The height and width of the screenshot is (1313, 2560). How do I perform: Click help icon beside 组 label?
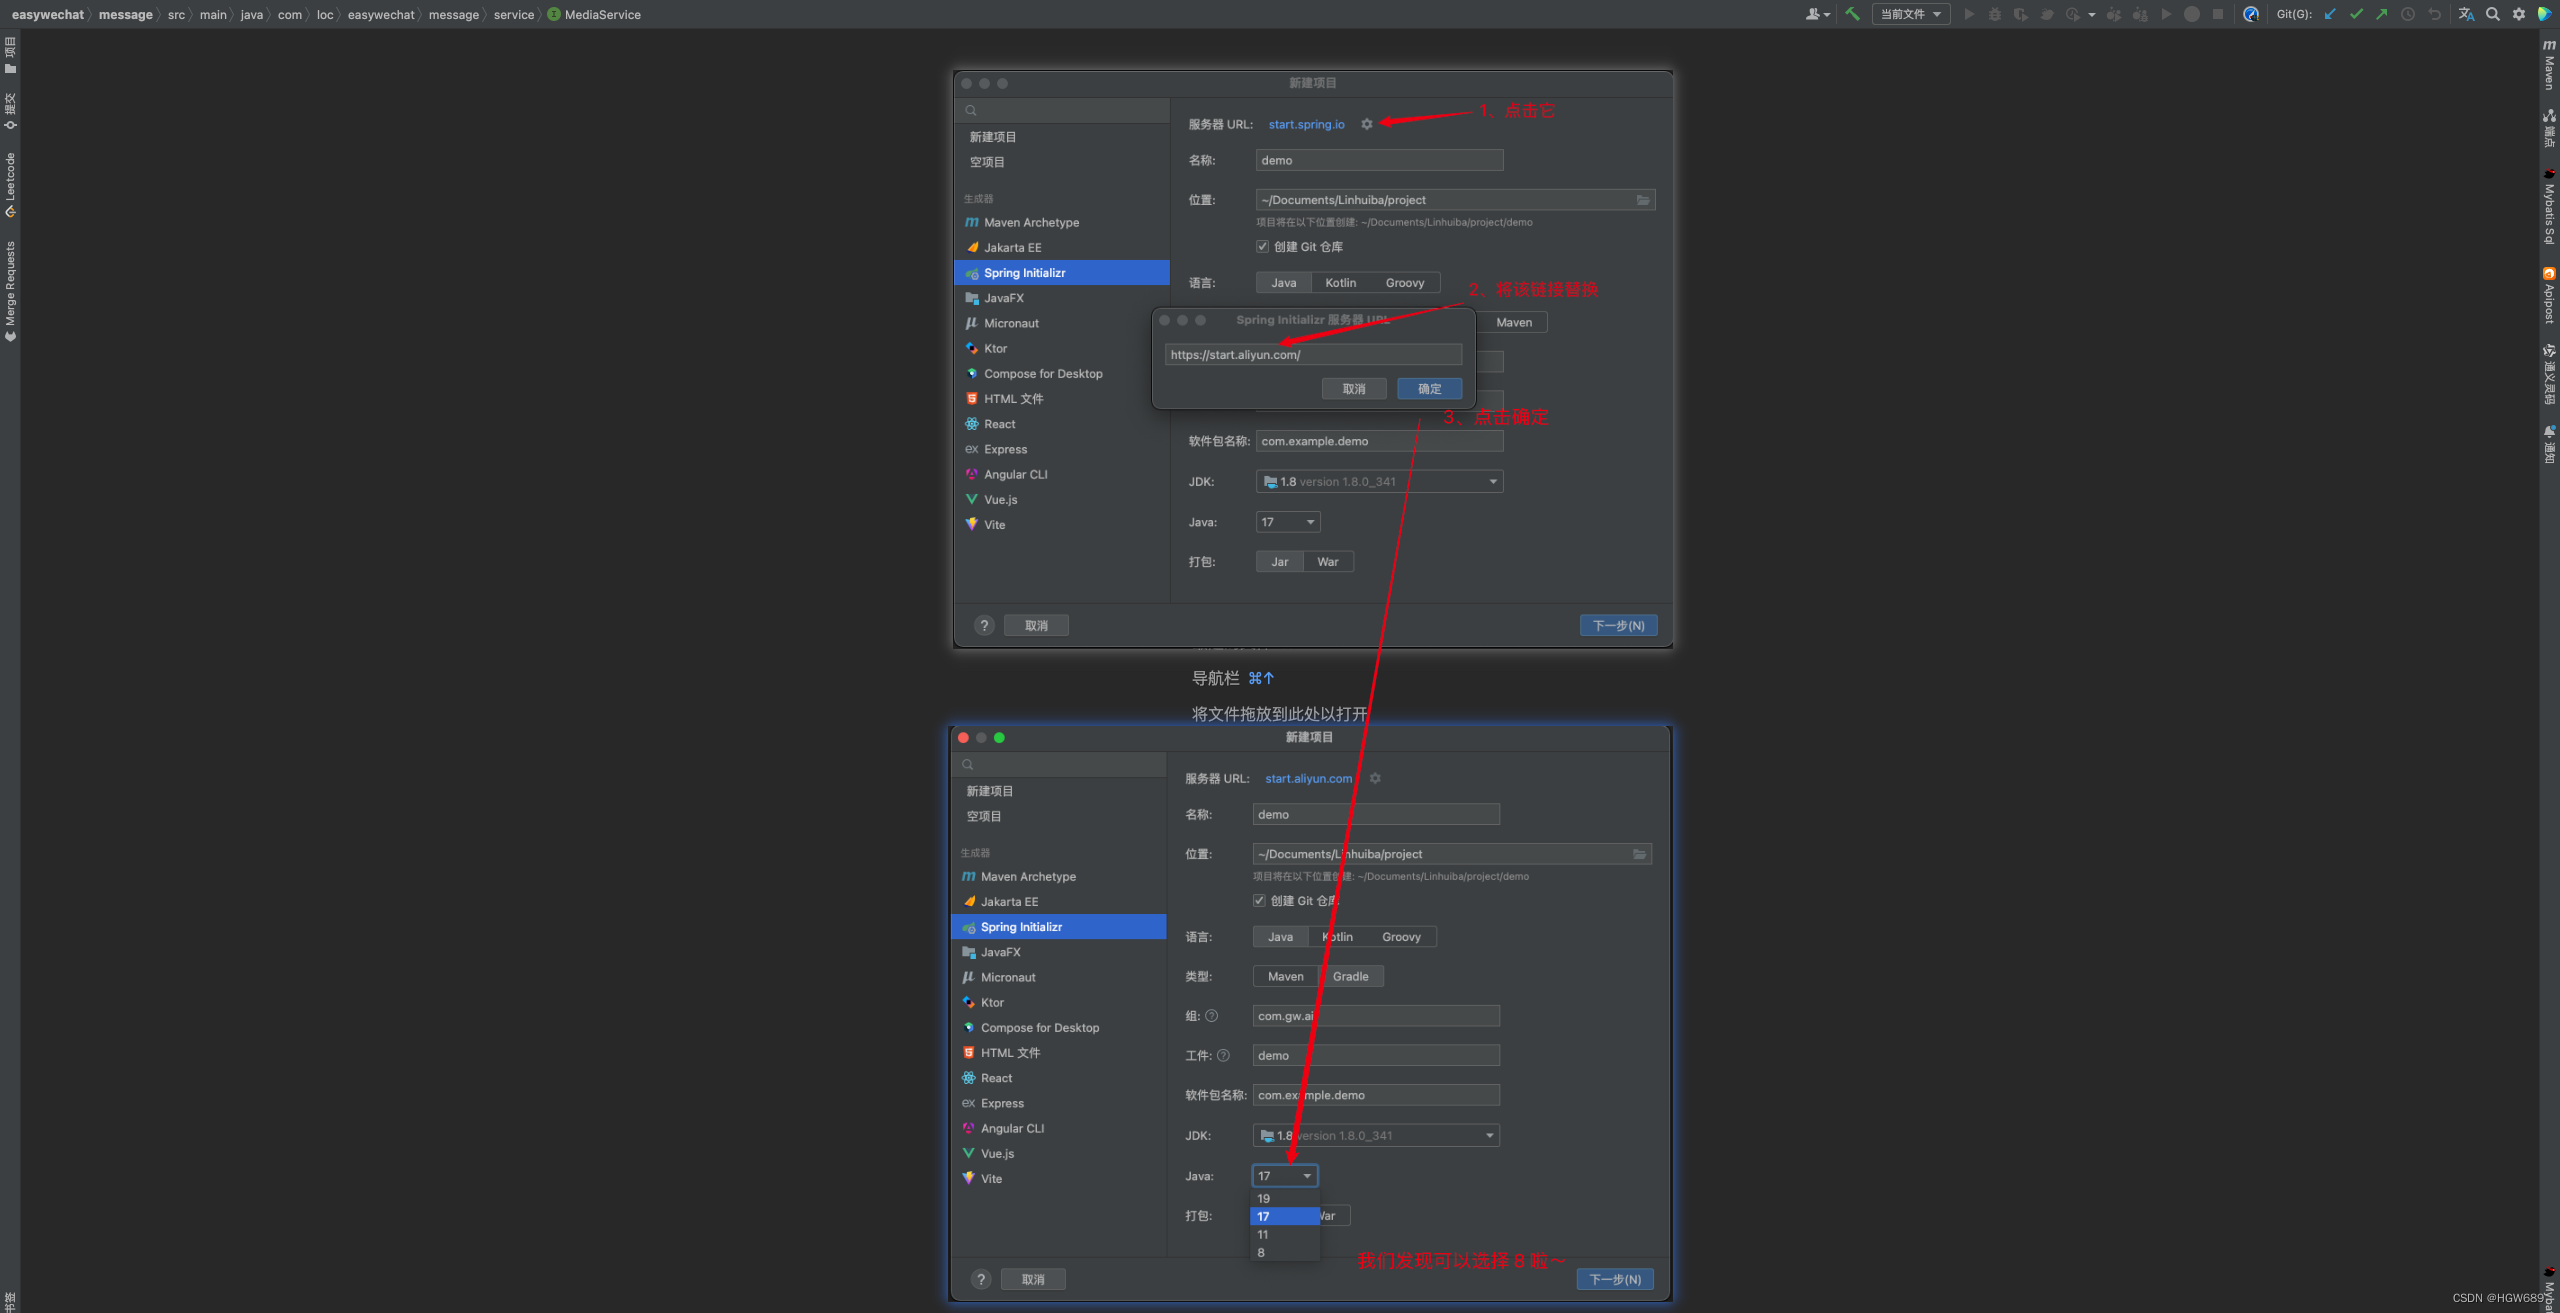click(1212, 1016)
